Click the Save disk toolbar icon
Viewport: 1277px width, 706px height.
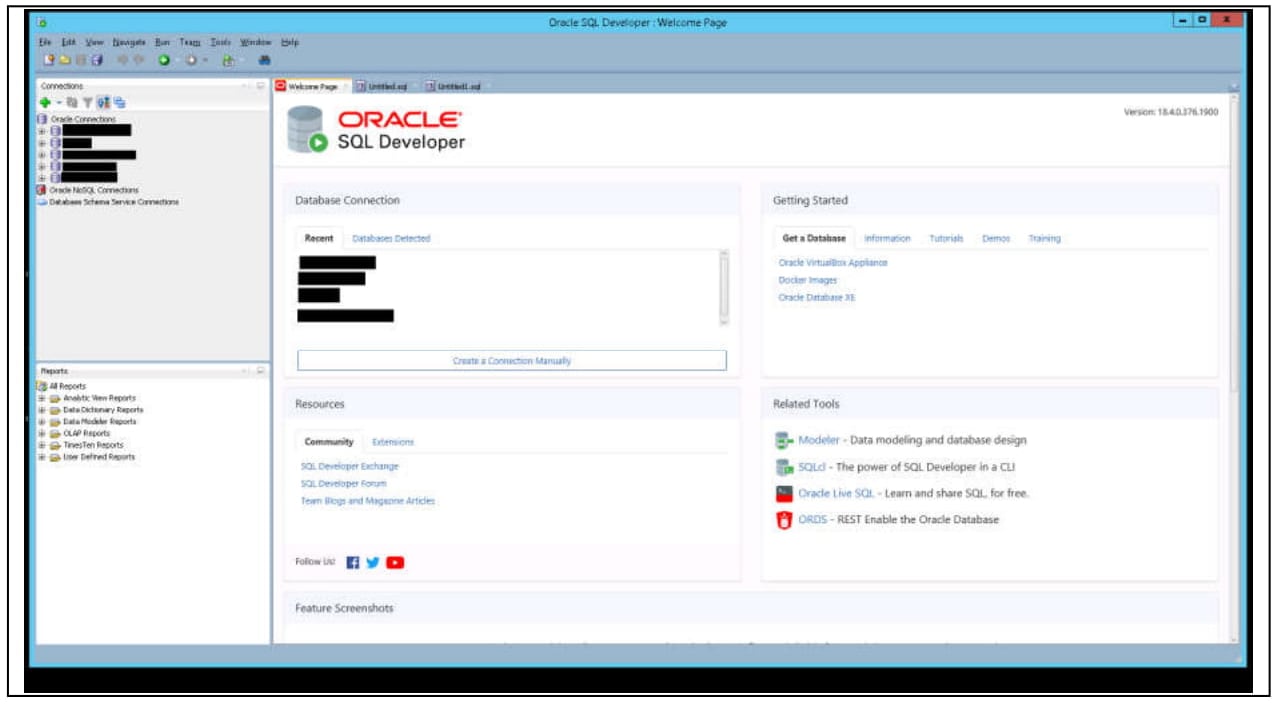click(81, 60)
